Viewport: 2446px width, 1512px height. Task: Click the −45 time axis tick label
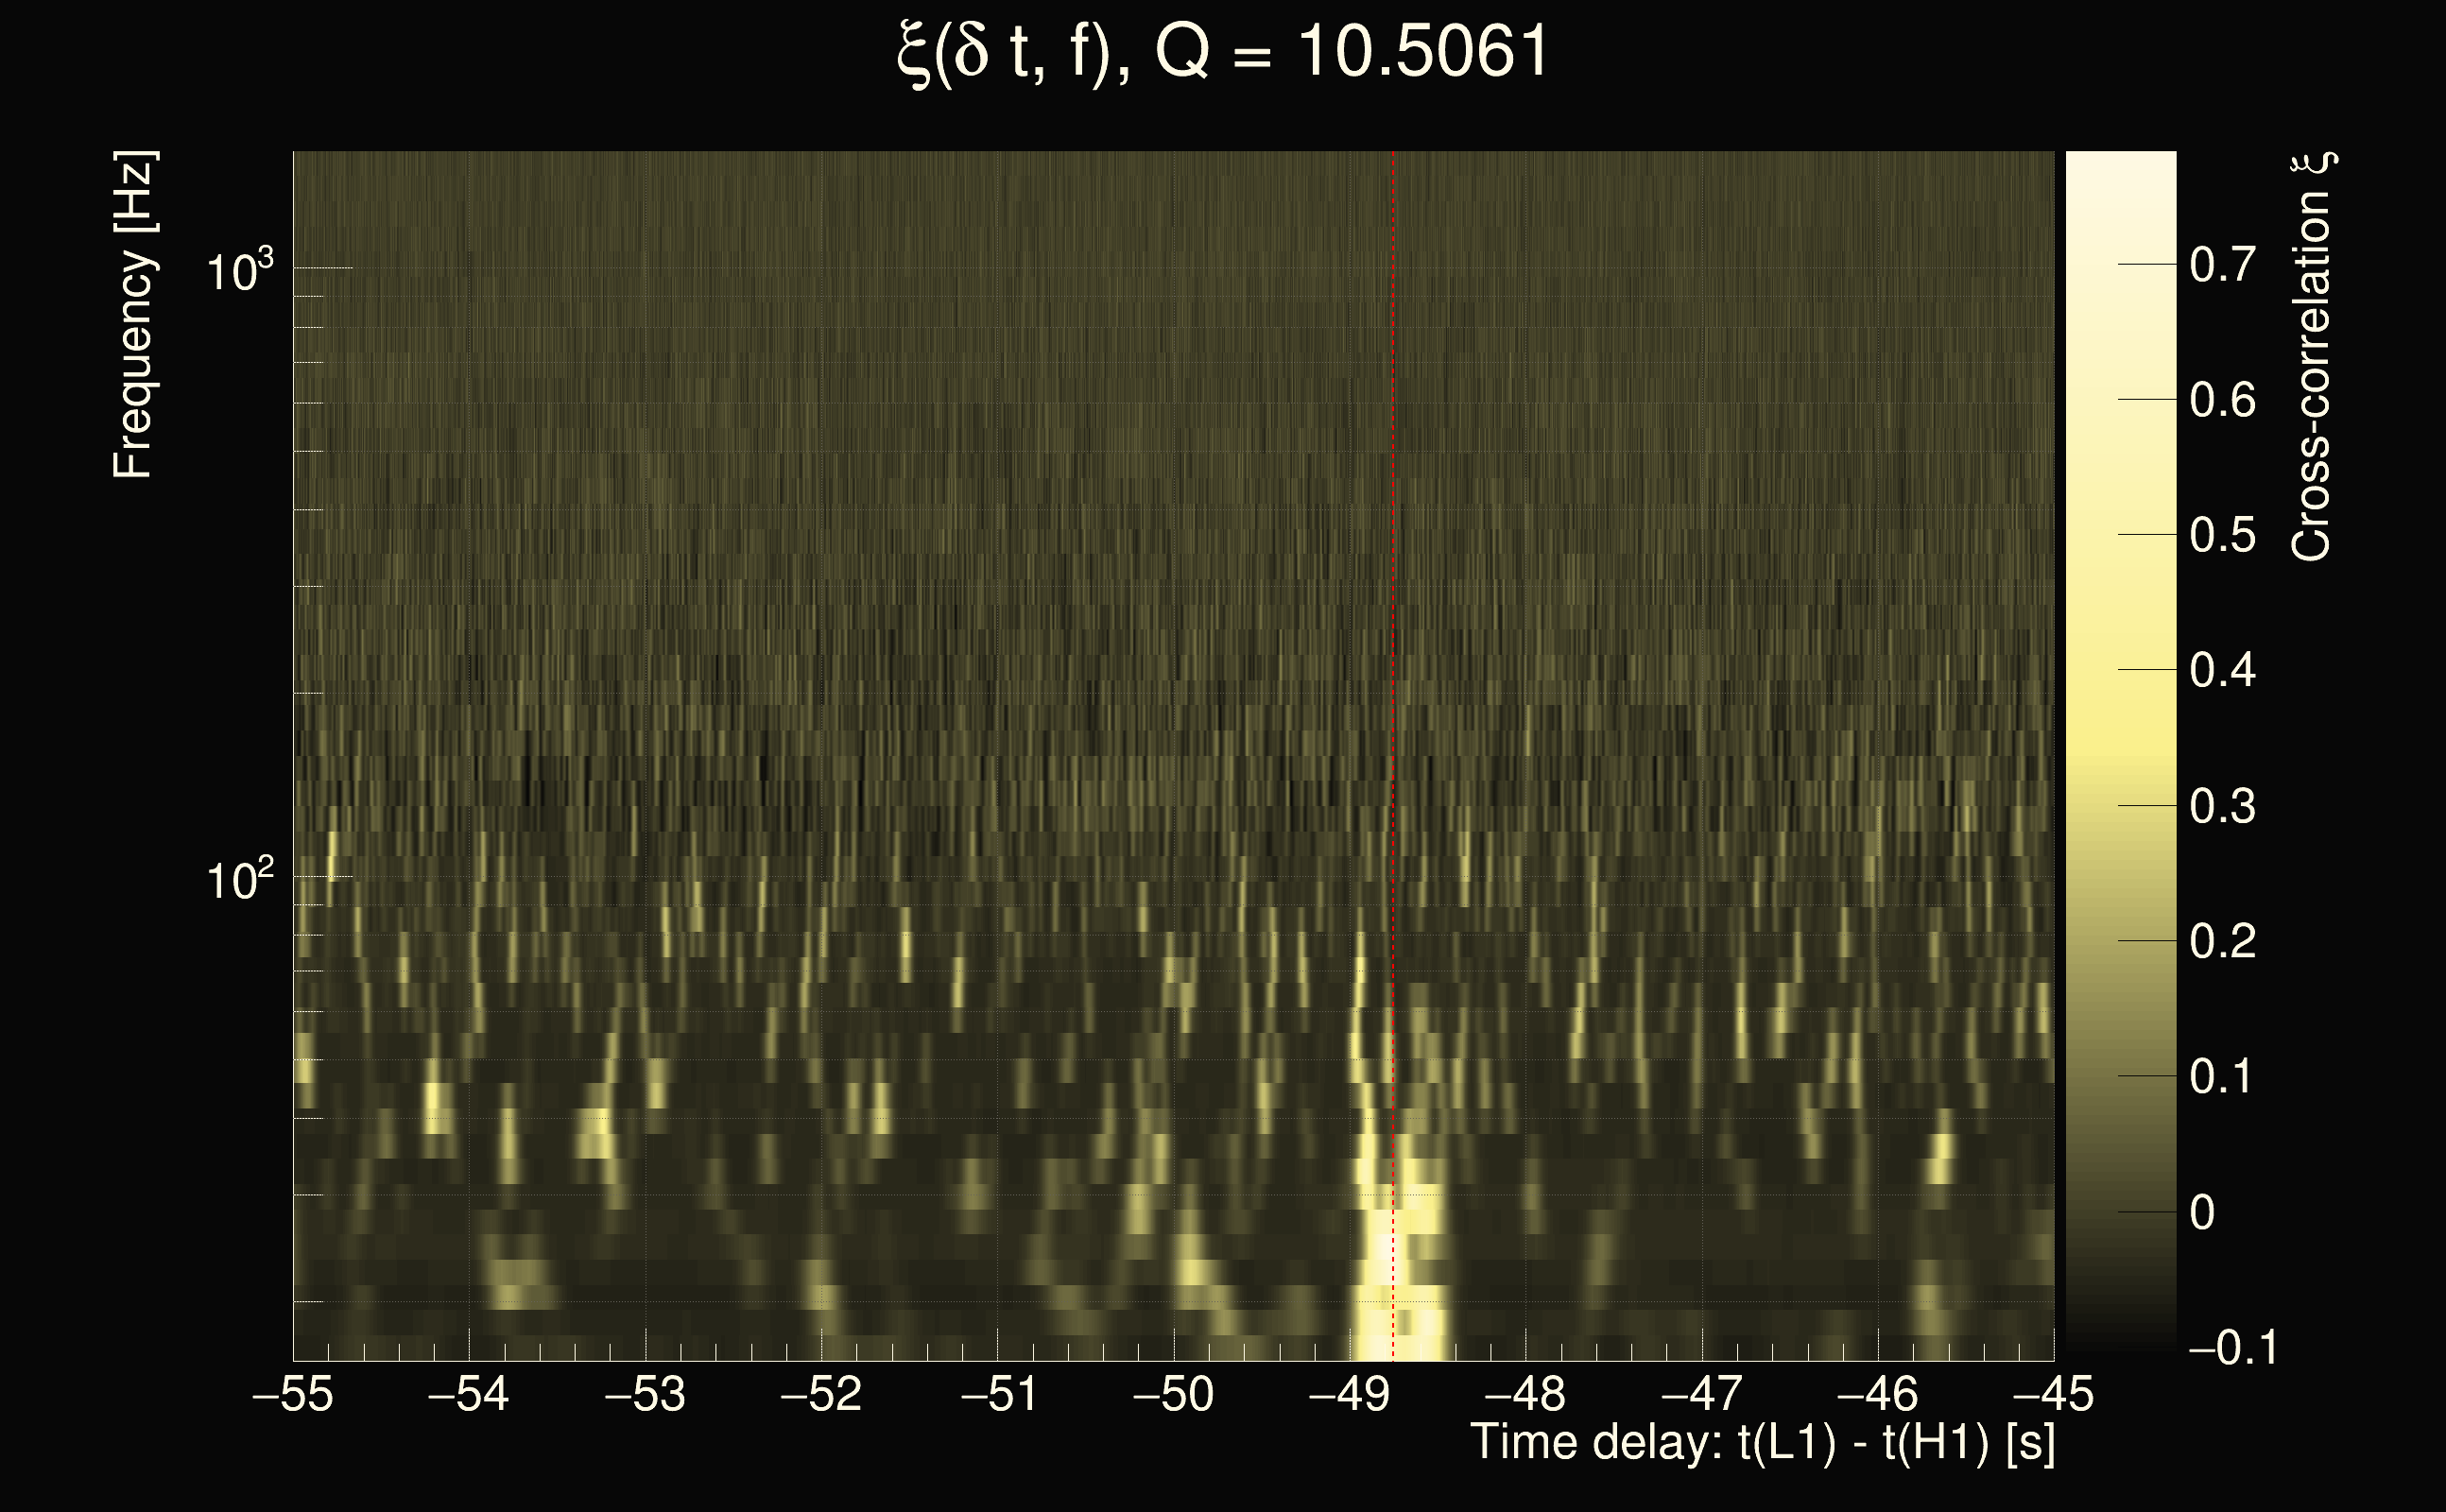tap(2052, 1394)
